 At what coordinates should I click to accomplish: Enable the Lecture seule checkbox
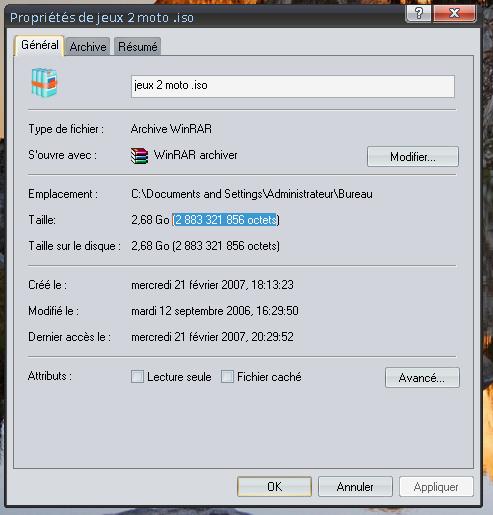click(x=137, y=377)
